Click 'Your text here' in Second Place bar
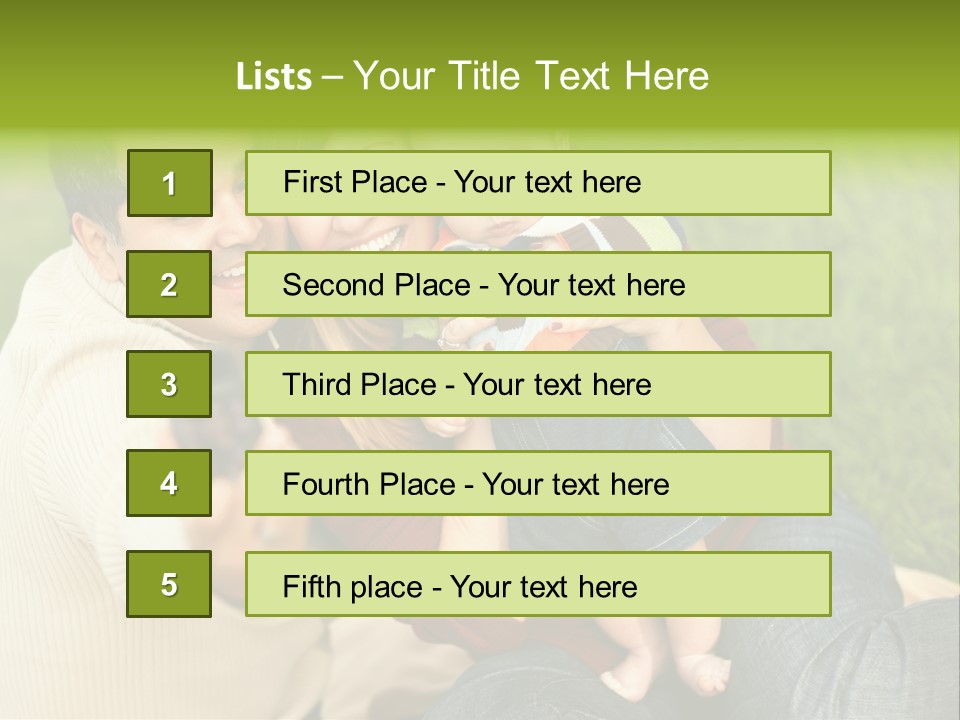The height and width of the screenshot is (720, 960). point(591,285)
